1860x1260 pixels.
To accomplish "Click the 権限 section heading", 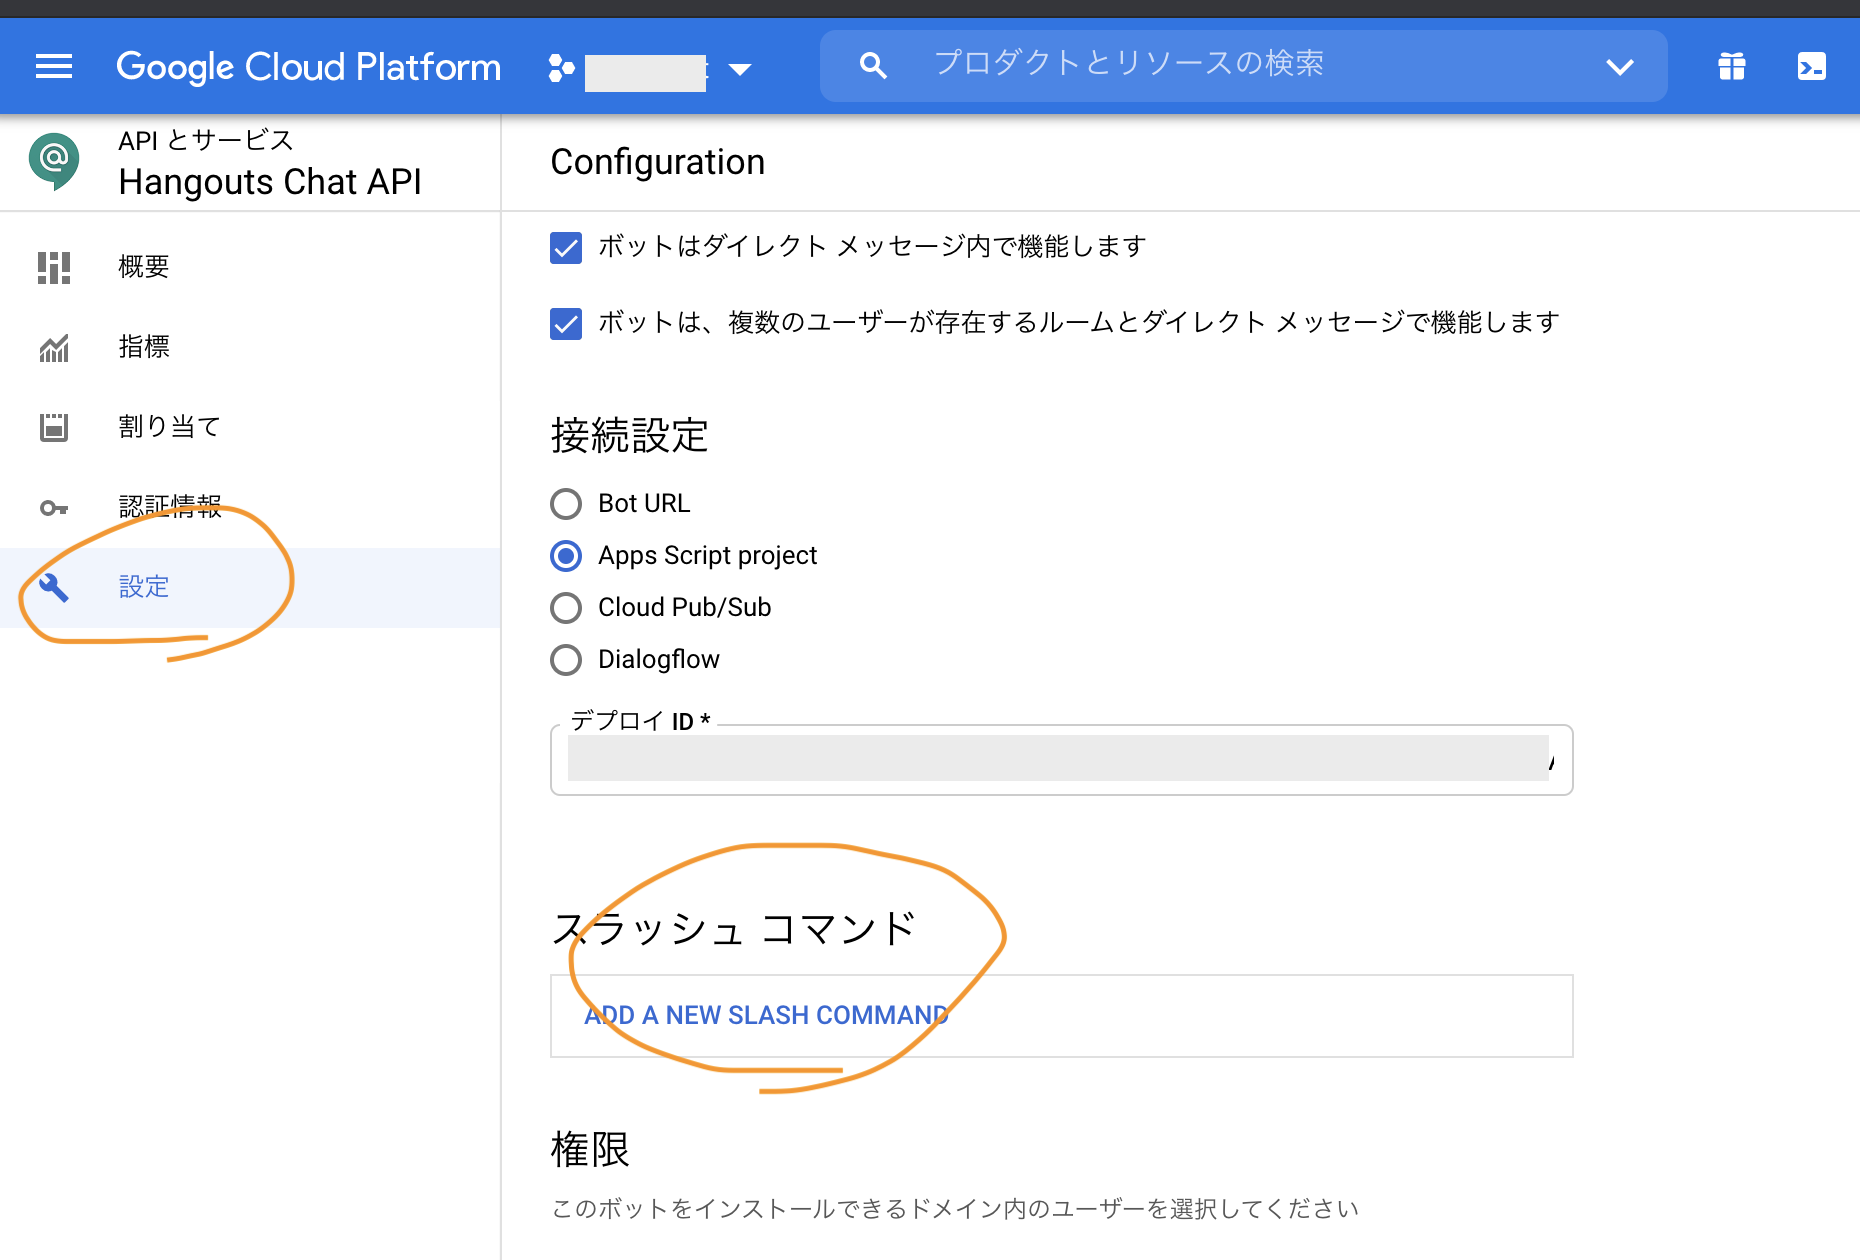I will pos(590,1149).
